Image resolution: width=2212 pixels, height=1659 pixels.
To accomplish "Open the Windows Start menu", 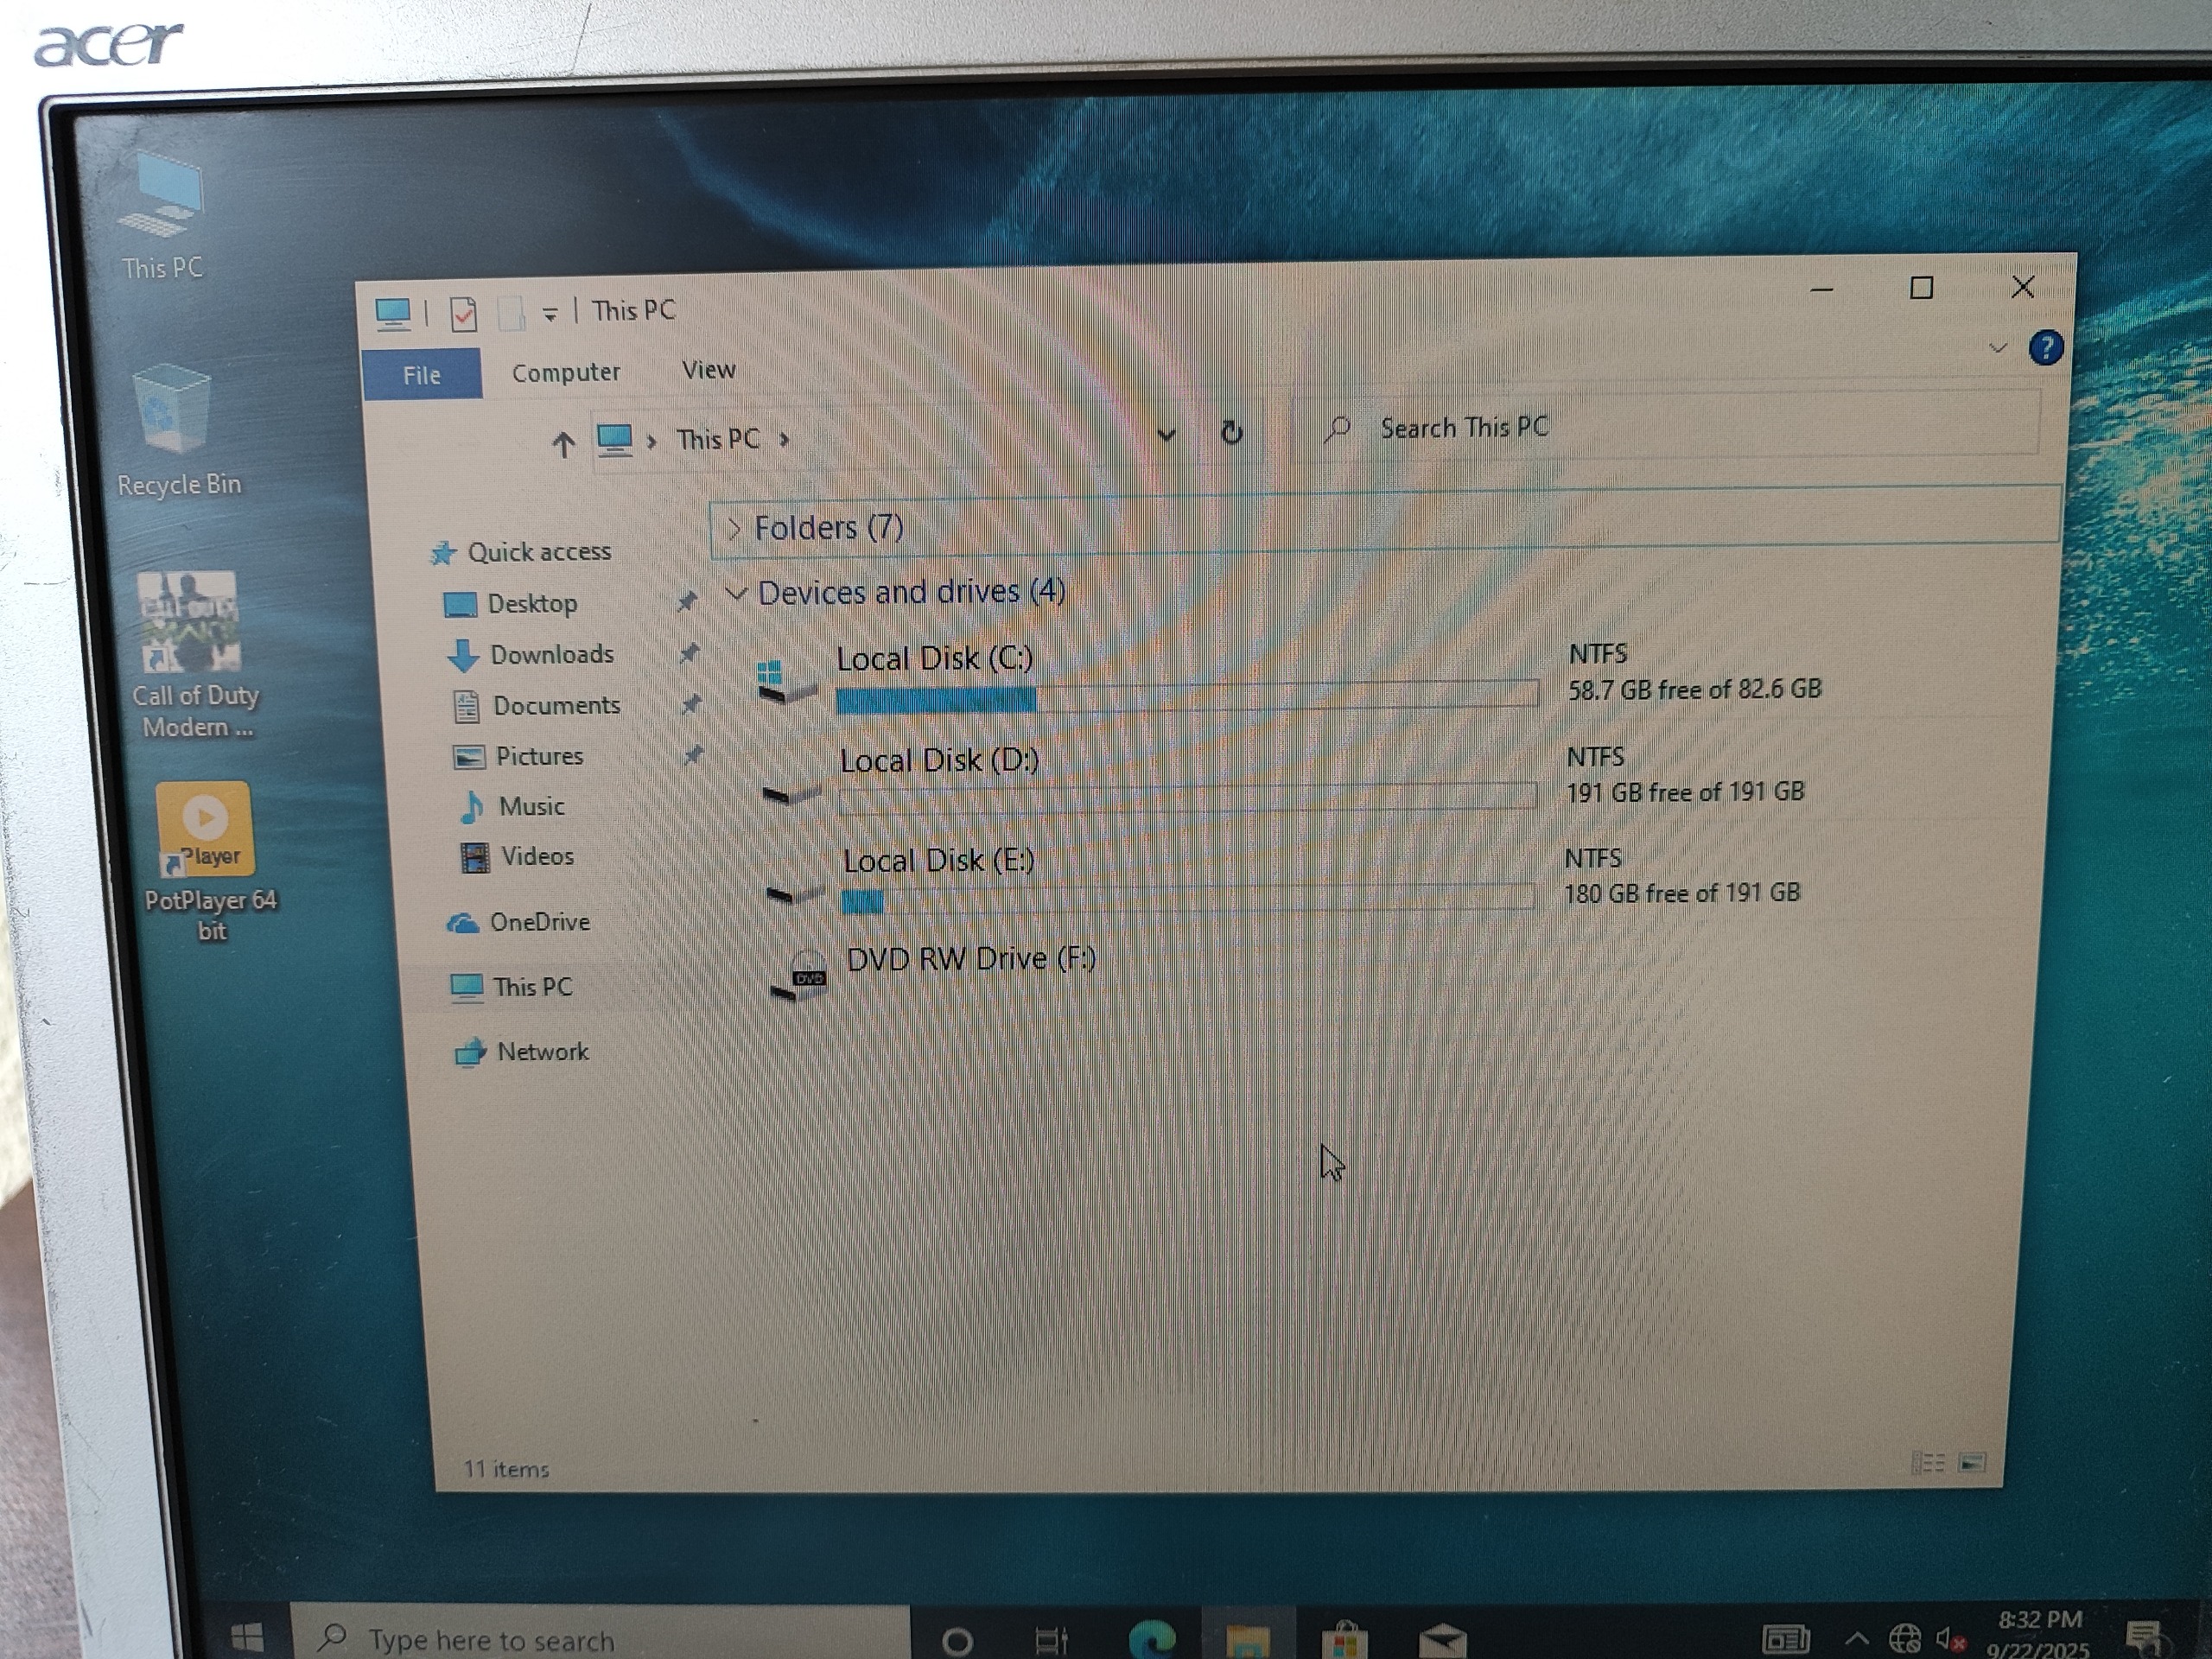I will [246, 1636].
